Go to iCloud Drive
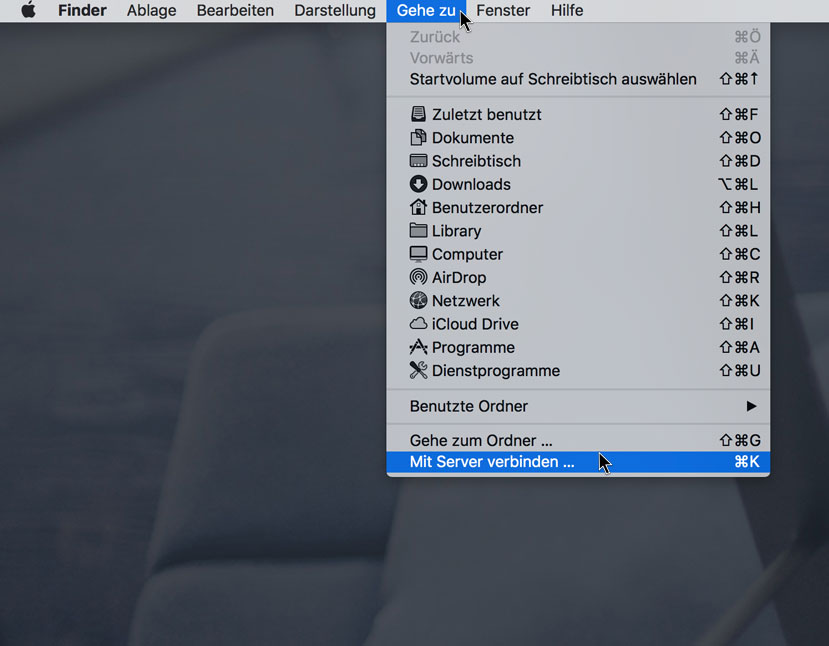The height and width of the screenshot is (646, 829). [578, 324]
